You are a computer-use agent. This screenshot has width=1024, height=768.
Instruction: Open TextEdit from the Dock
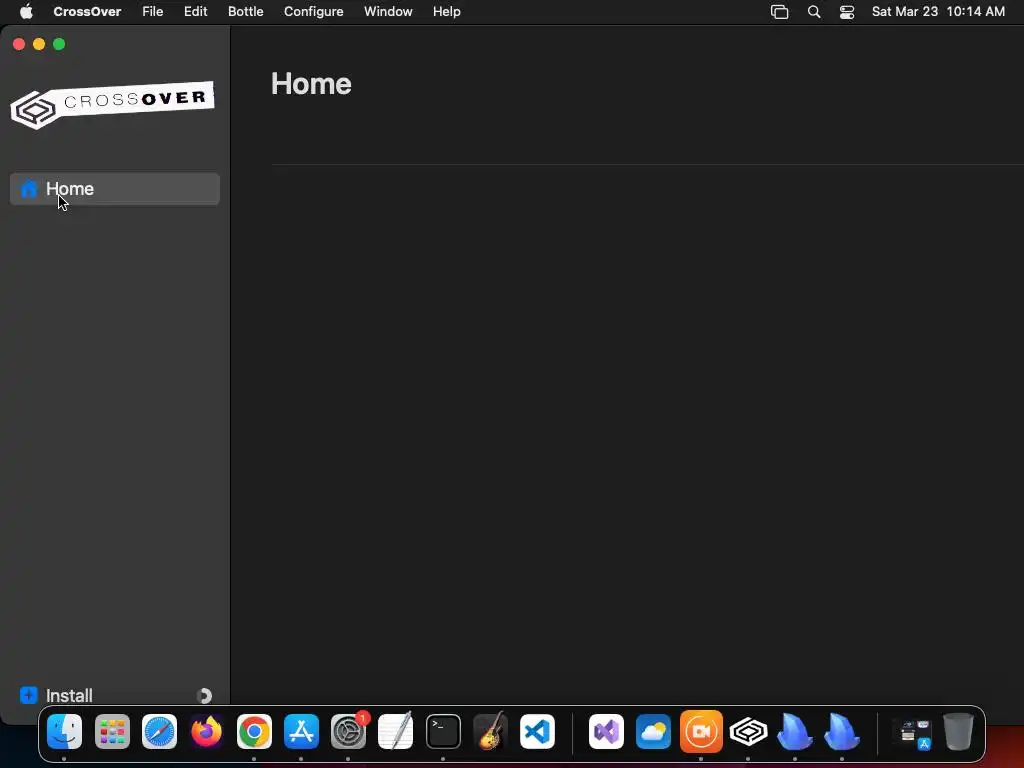[x=396, y=731]
